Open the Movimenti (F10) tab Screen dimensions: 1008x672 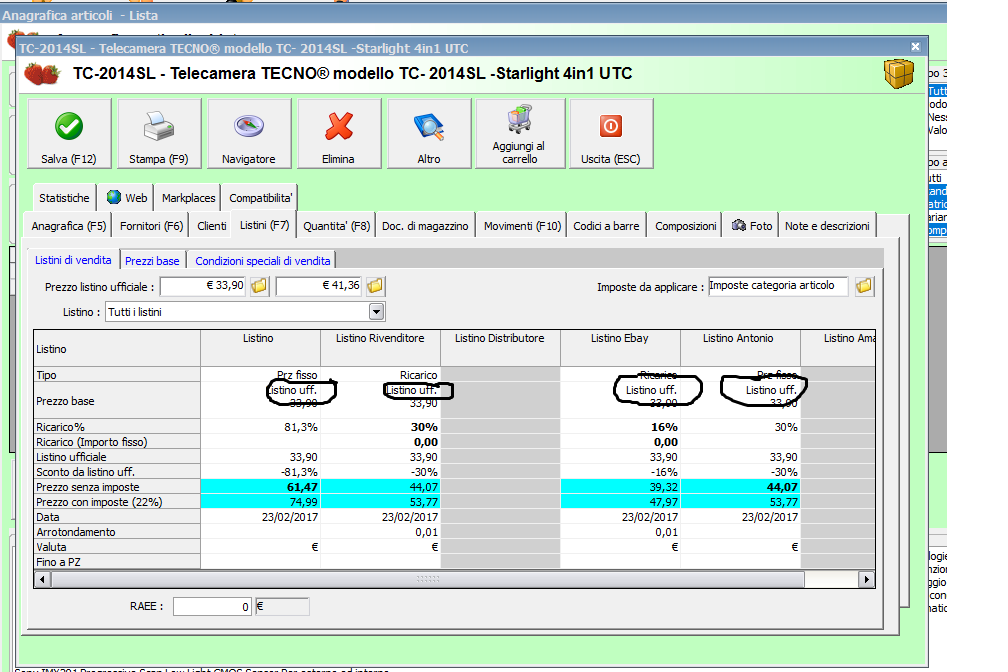click(x=522, y=226)
